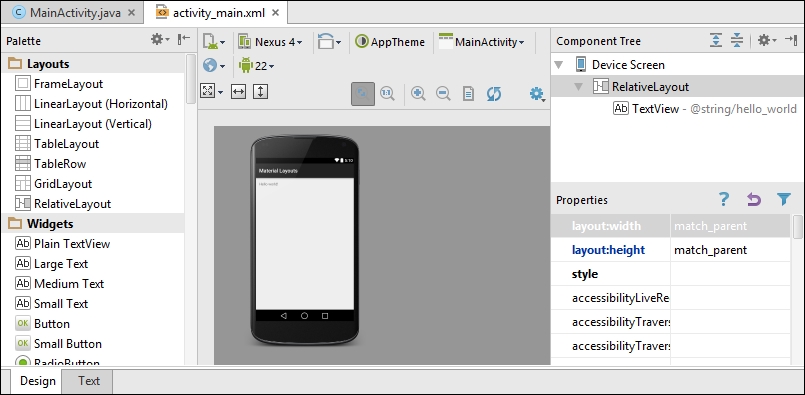805x395 pixels.
Task: Click the expand height vertical arrow icon
Action: coord(261,92)
